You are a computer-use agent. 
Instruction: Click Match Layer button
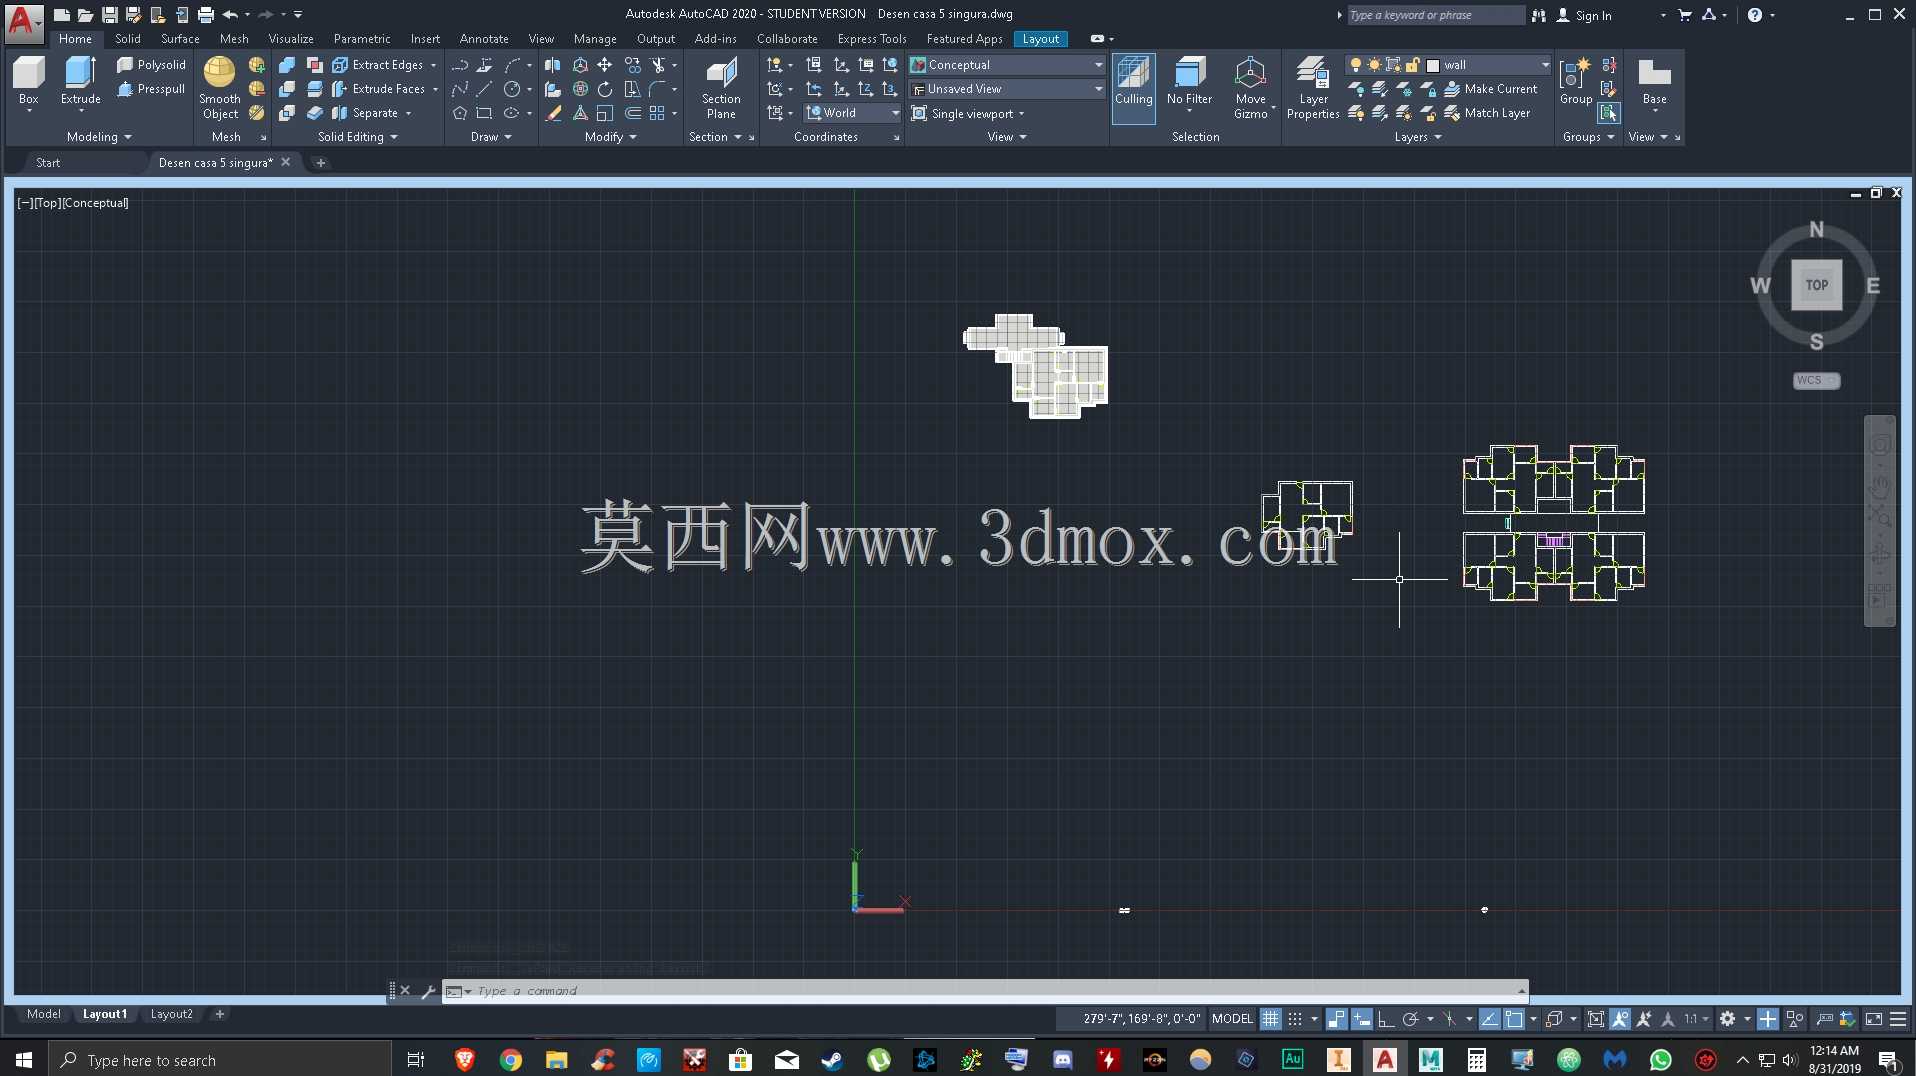1487,113
